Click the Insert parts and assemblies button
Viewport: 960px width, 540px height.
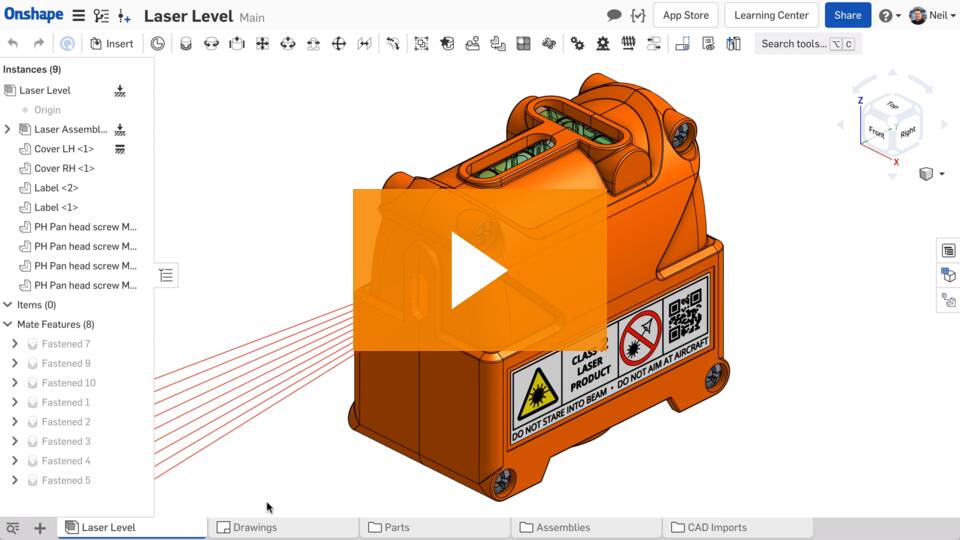pos(111,44)
